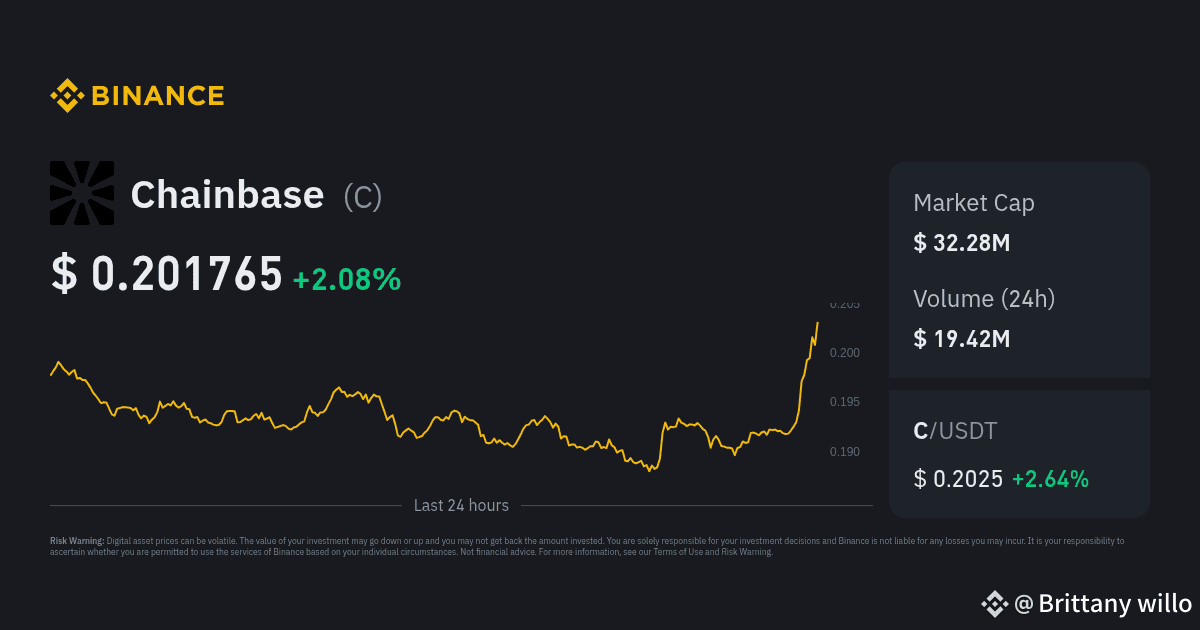Click the $ 32.28M market cap value
1200x630 pixels.
pos(962,242)
